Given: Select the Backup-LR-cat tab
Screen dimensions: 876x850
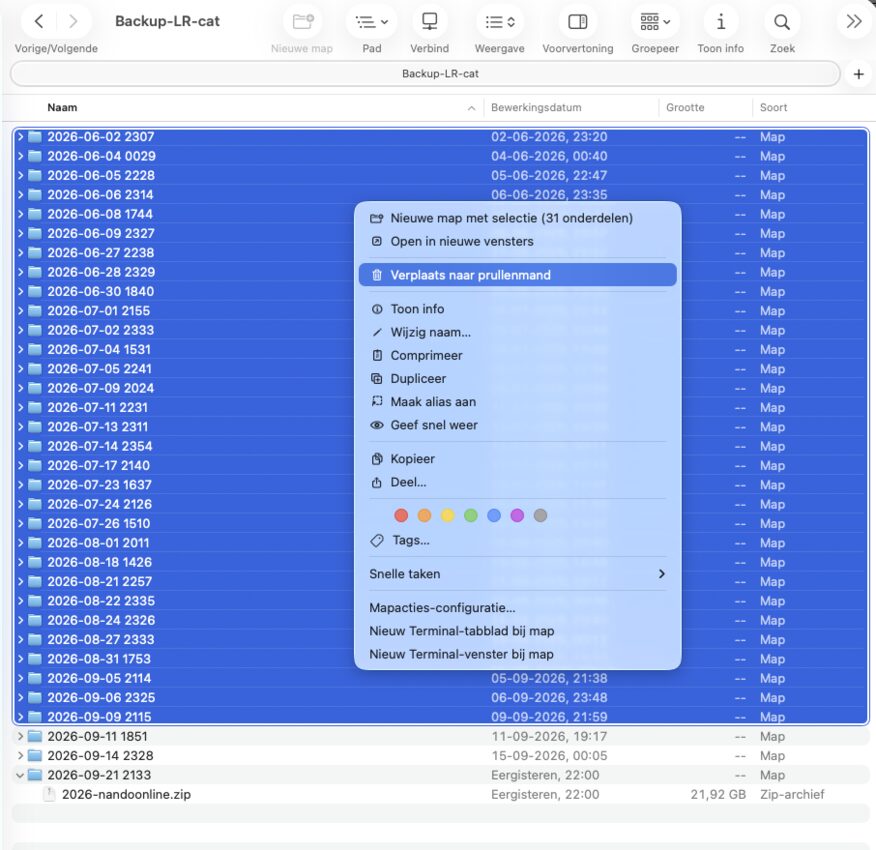Looking at the screenshot, I should (425, 74).
